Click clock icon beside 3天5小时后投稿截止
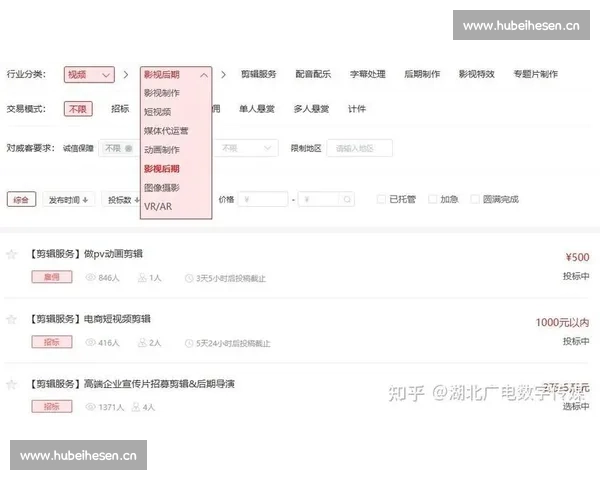The height and width of the screenshot is (480, 600). tap(189, 278)
